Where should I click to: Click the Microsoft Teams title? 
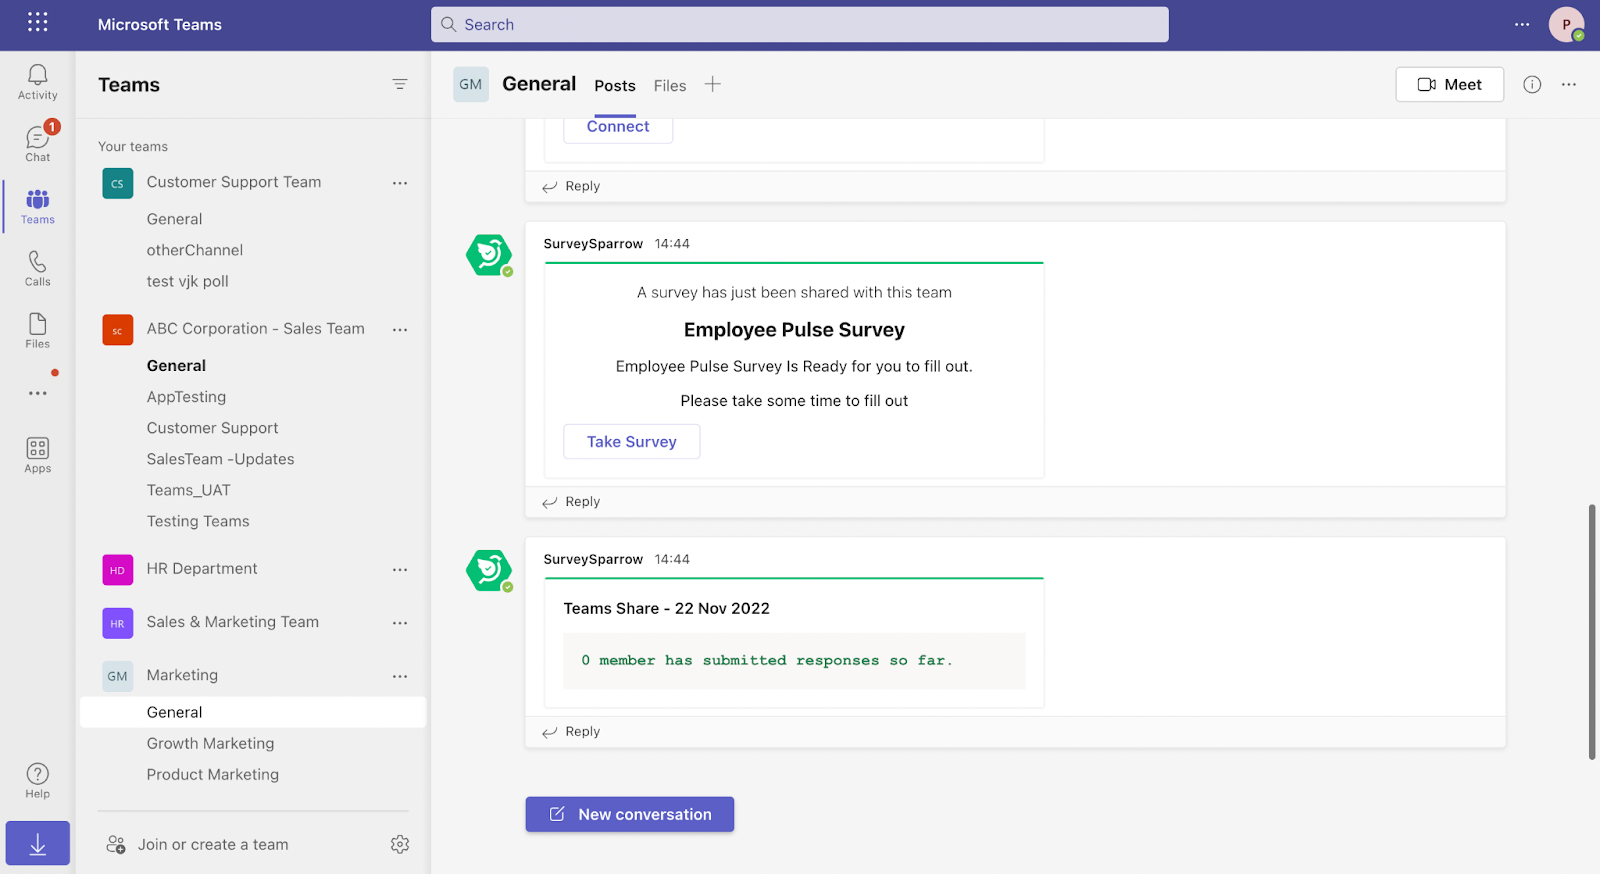pos(160,25)
